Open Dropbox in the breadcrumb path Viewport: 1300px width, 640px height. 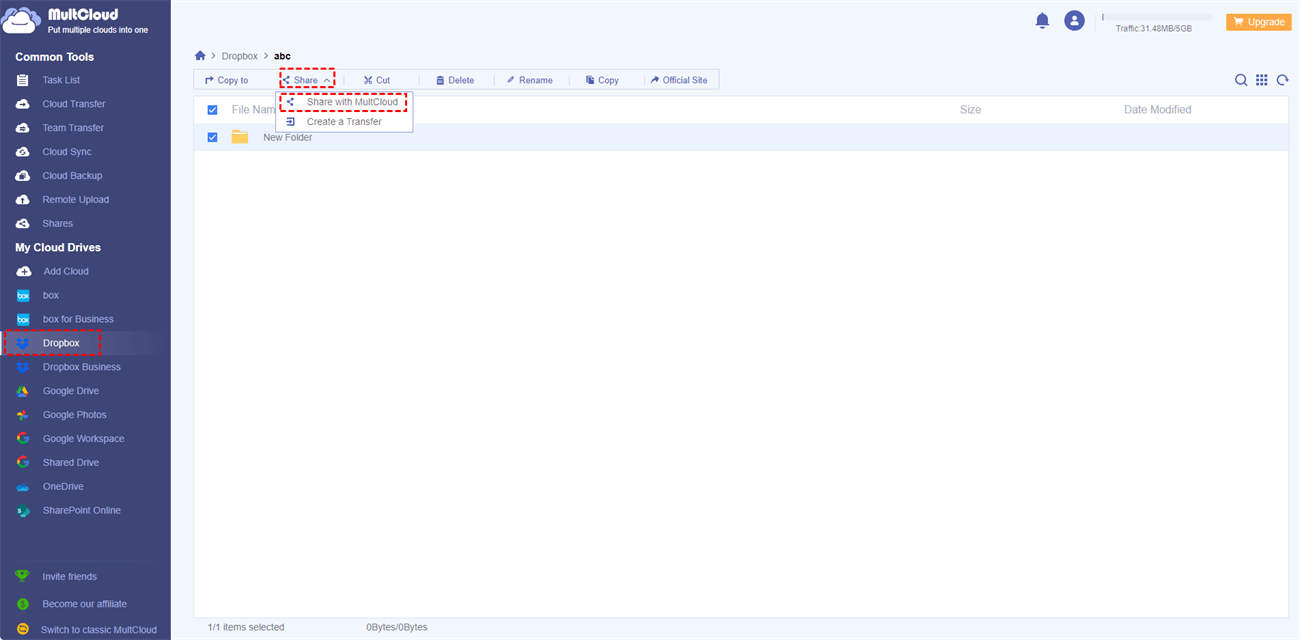click(x=240, y=56)
